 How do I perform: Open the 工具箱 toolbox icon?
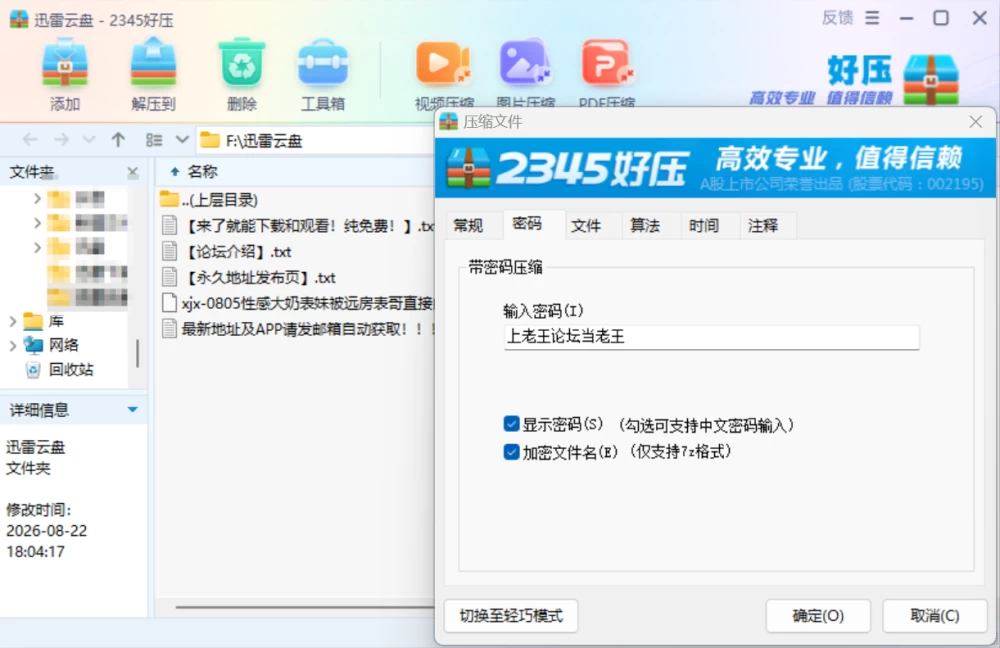(323, 74)
